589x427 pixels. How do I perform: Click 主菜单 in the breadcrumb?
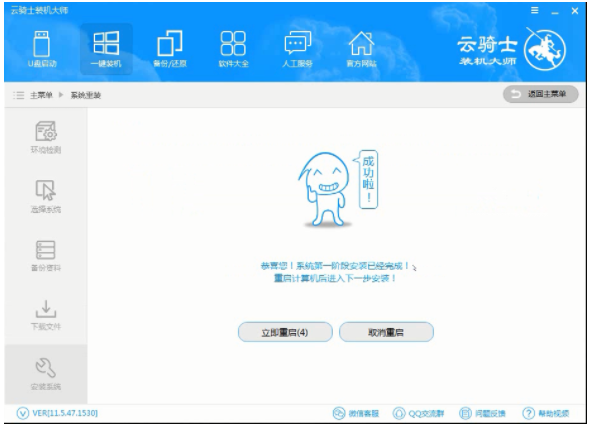tap(41, 95)
